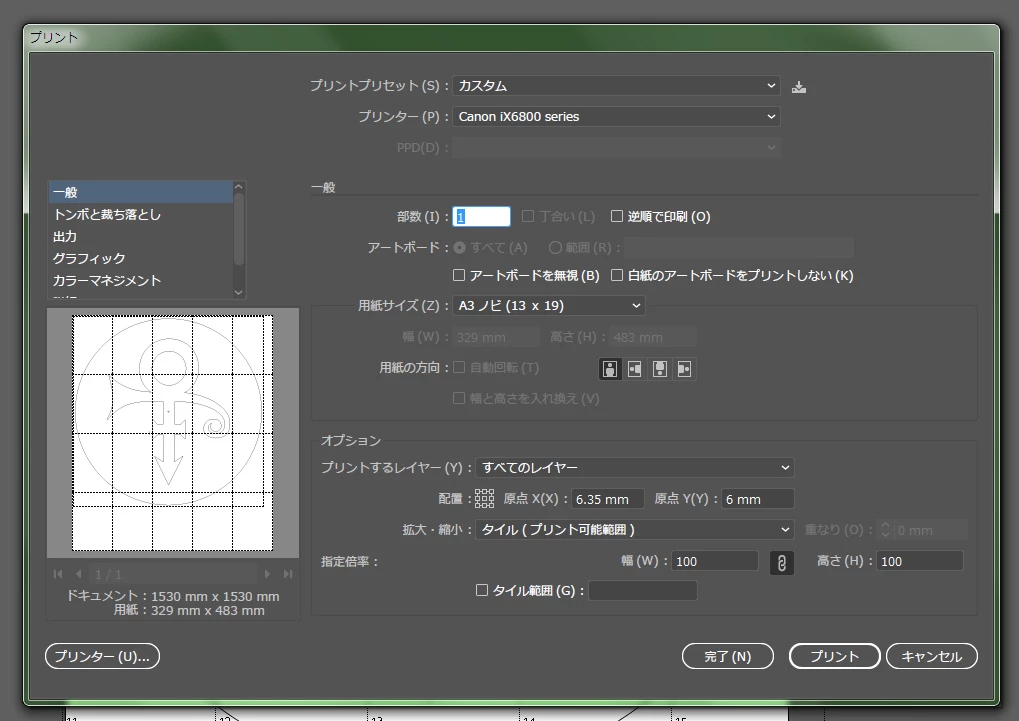Click the print preview thumbnail
Viewport: 1019px width, 721px height.
173,432
